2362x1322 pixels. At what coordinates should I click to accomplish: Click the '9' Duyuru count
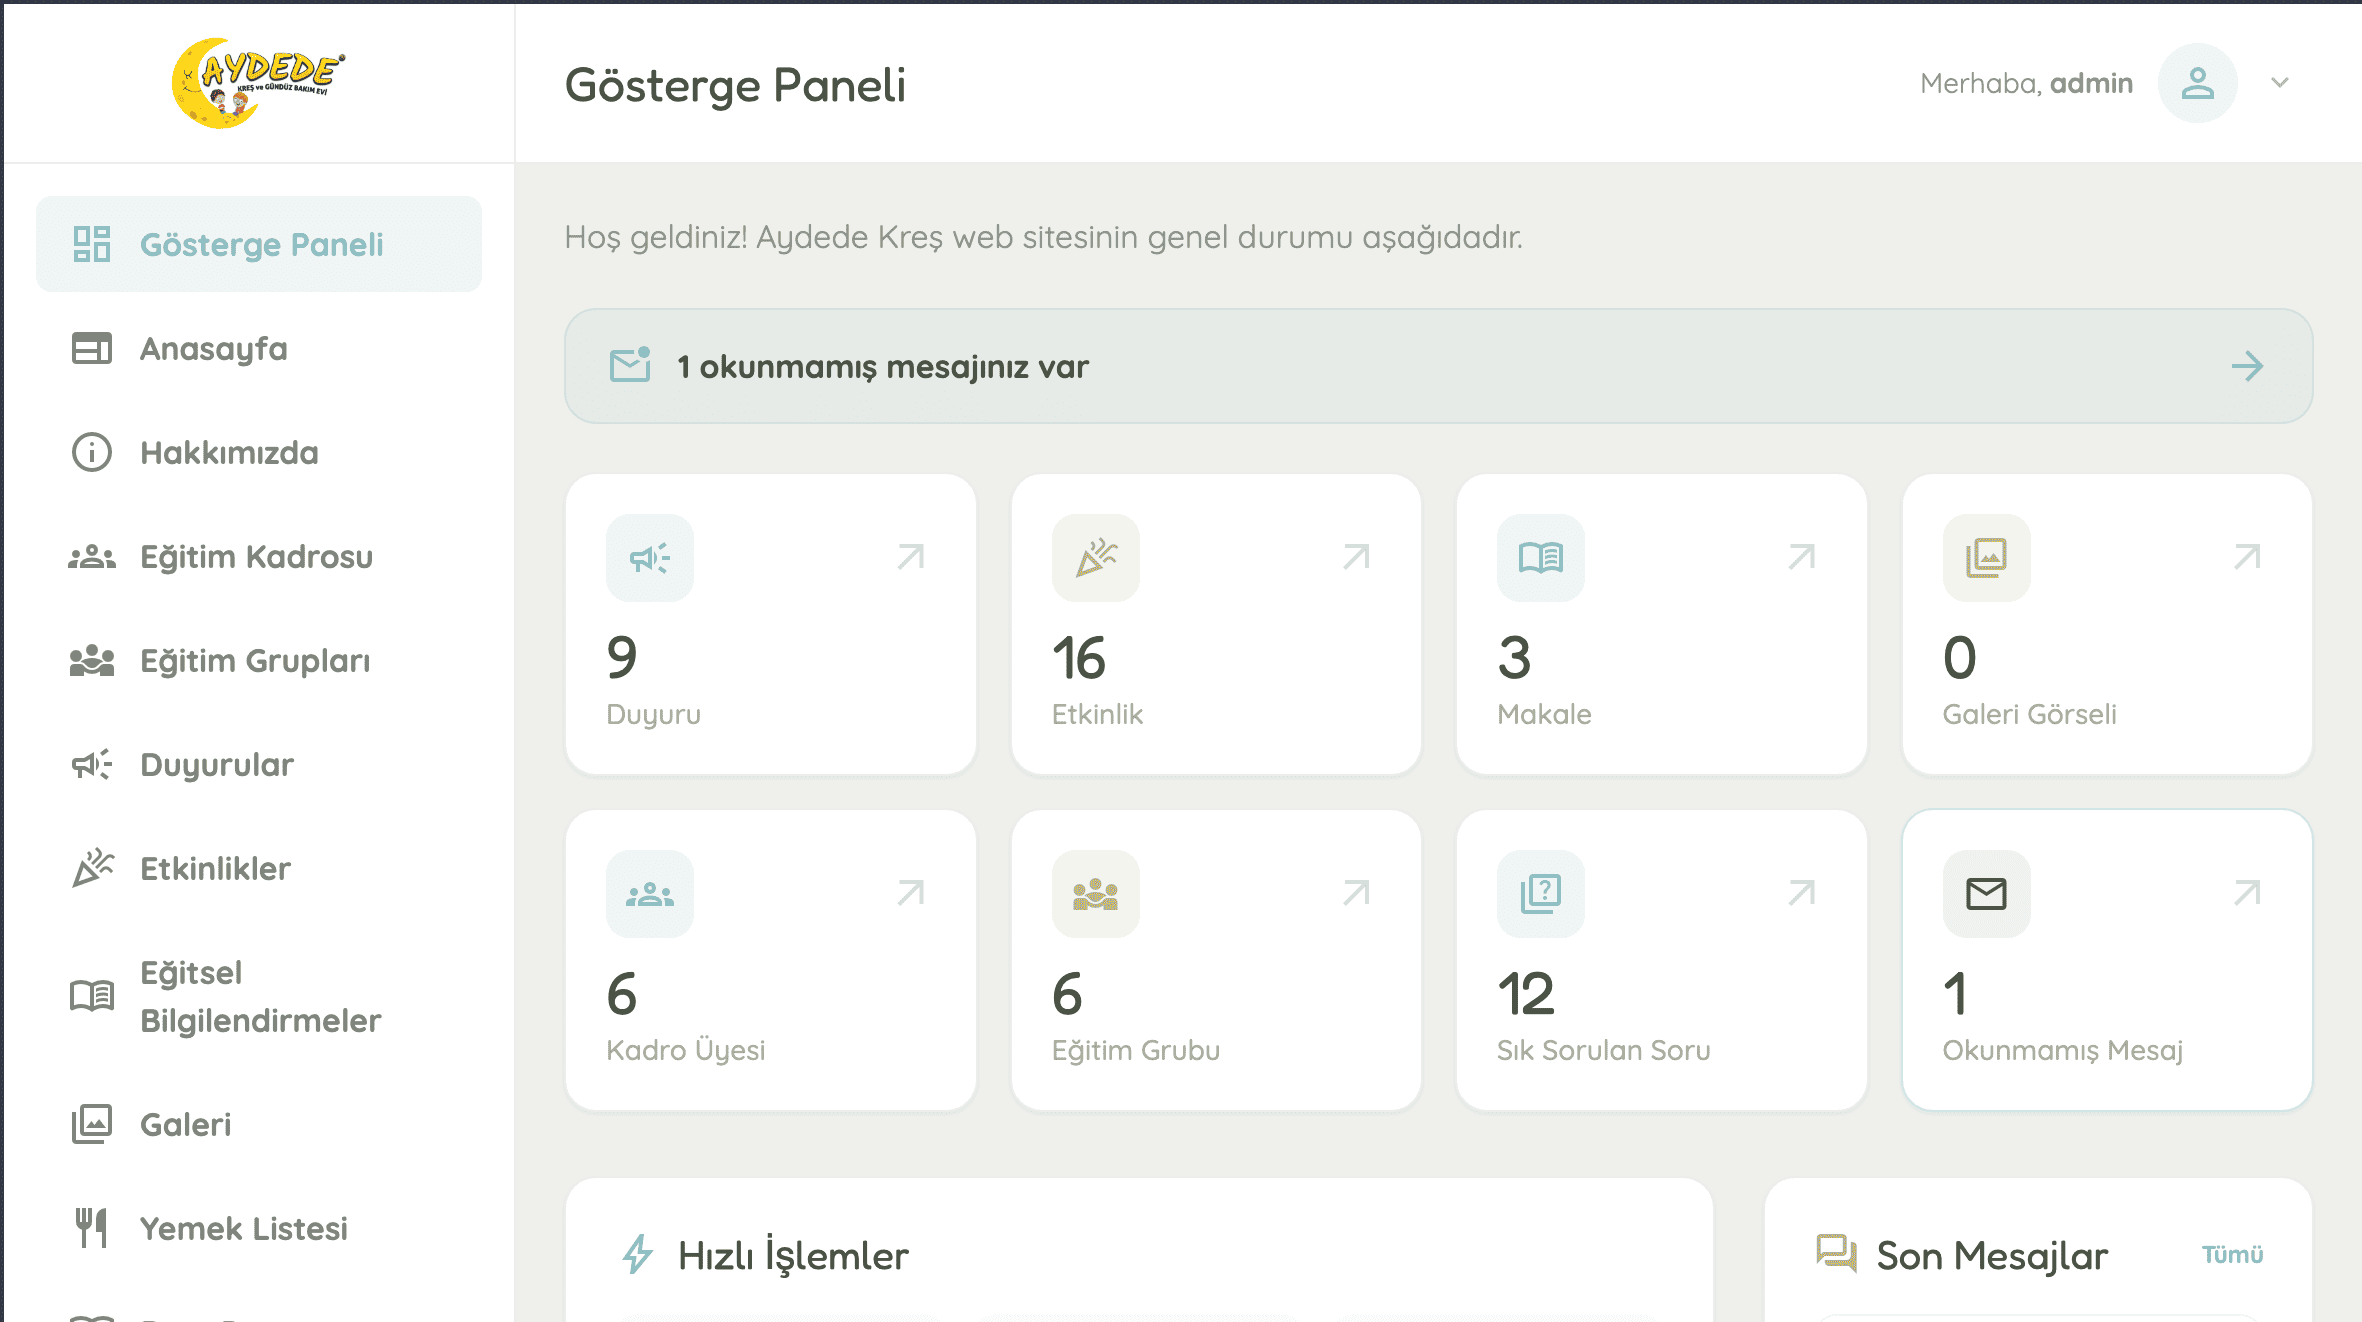click(622, 658)
